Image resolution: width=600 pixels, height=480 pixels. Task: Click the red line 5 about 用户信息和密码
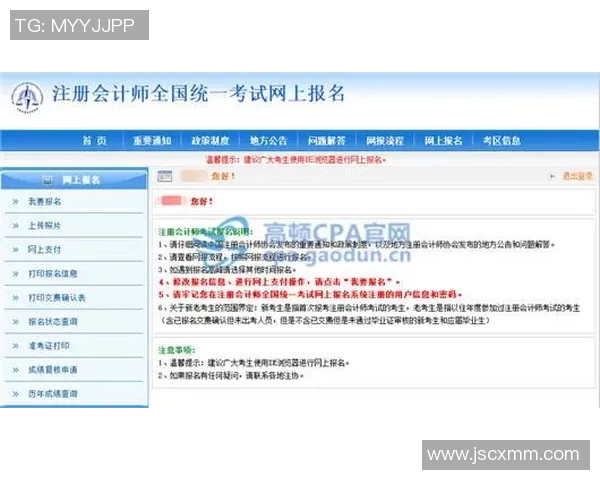pos(310,294)
